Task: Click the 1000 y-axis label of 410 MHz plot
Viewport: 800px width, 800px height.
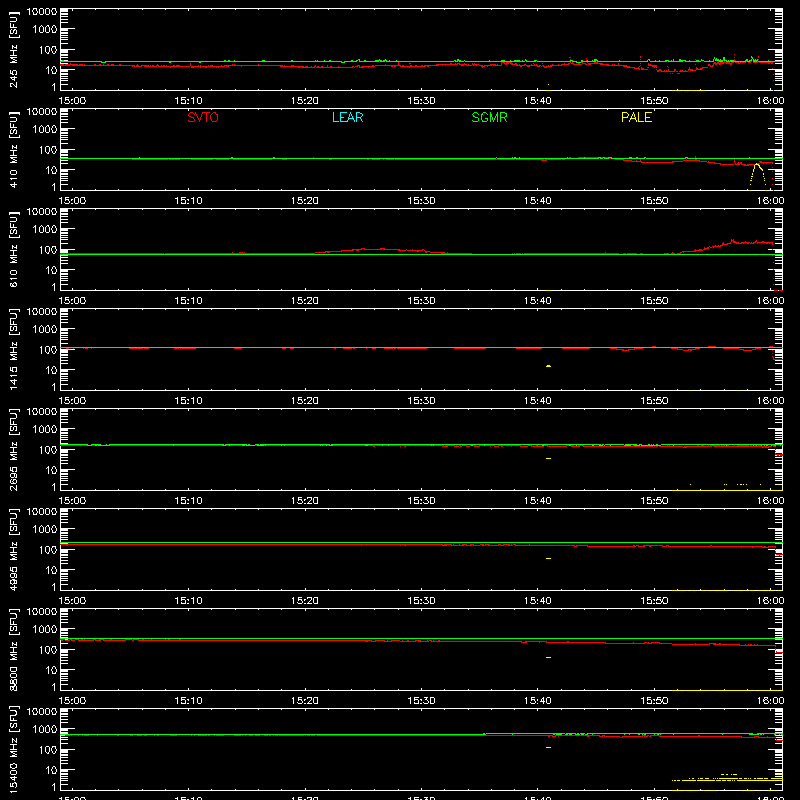Action: pos(45,130)
